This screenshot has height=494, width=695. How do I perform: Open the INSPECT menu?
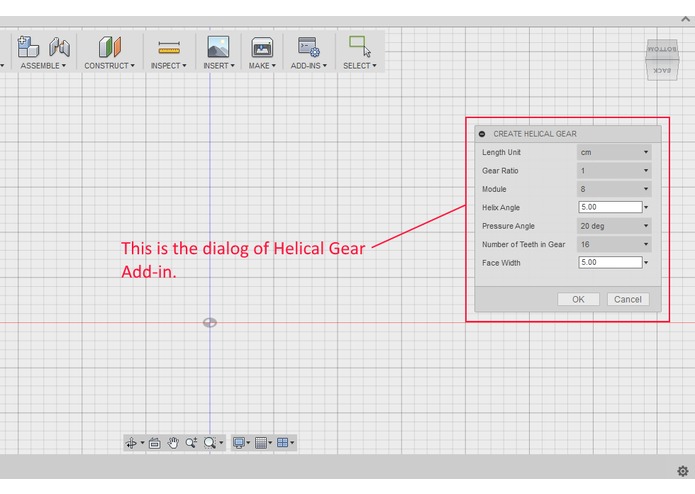click(x=168, y=66)
